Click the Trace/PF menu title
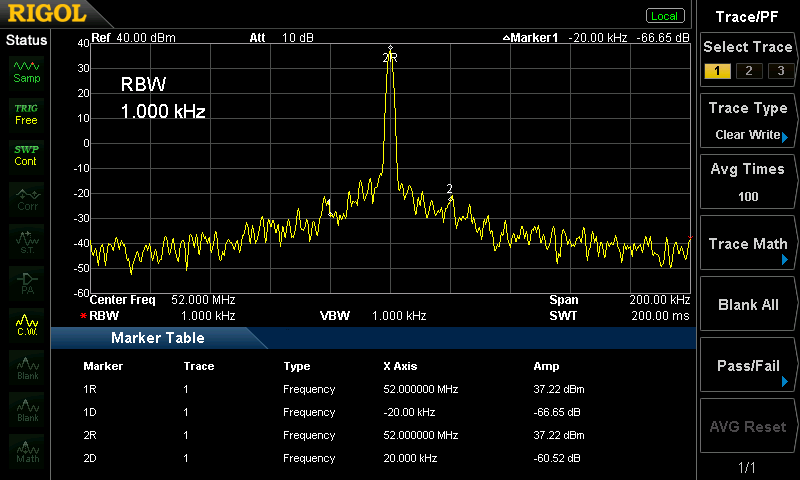 pos(748,15)
